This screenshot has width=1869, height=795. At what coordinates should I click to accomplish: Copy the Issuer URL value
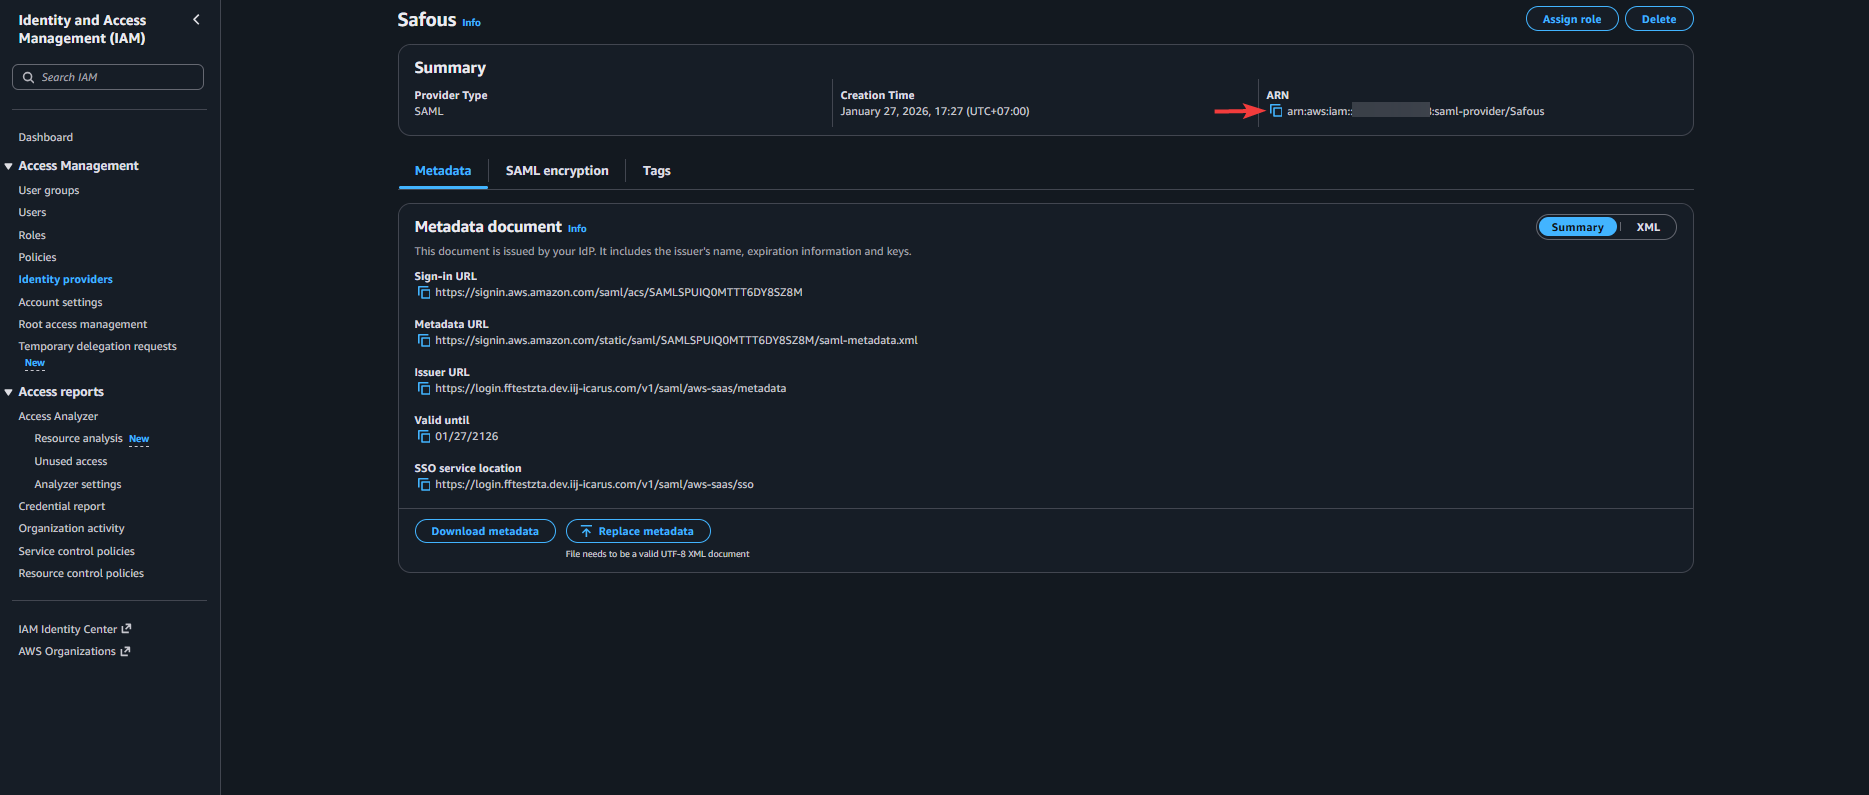pos(424,389)
